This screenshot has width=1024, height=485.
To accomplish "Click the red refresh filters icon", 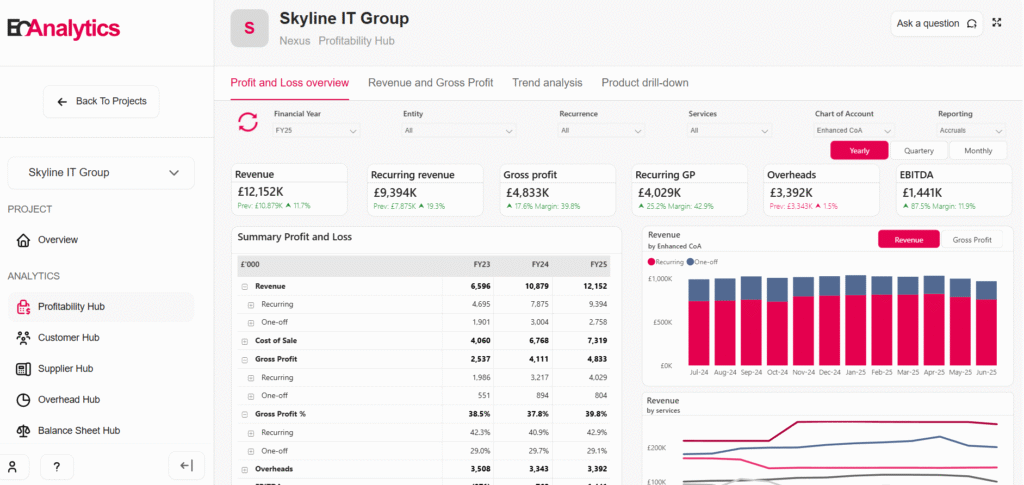I will pyautogui.click(x=247, y=123).
